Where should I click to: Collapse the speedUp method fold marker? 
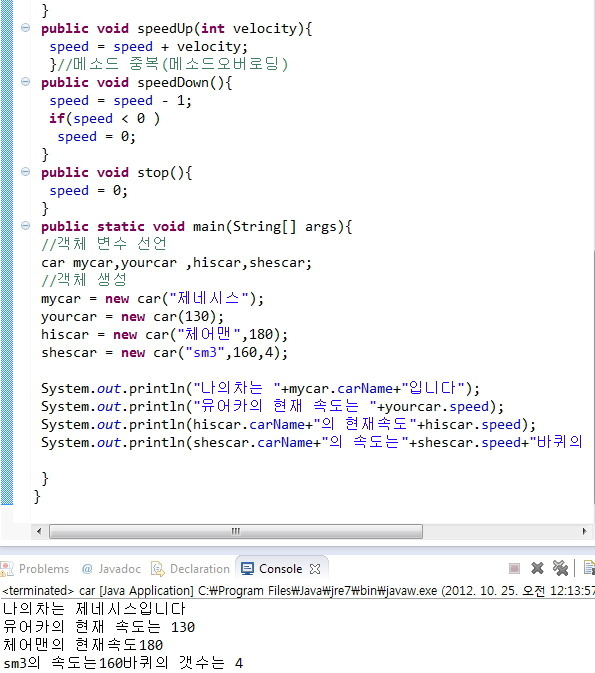pos(25,28)
